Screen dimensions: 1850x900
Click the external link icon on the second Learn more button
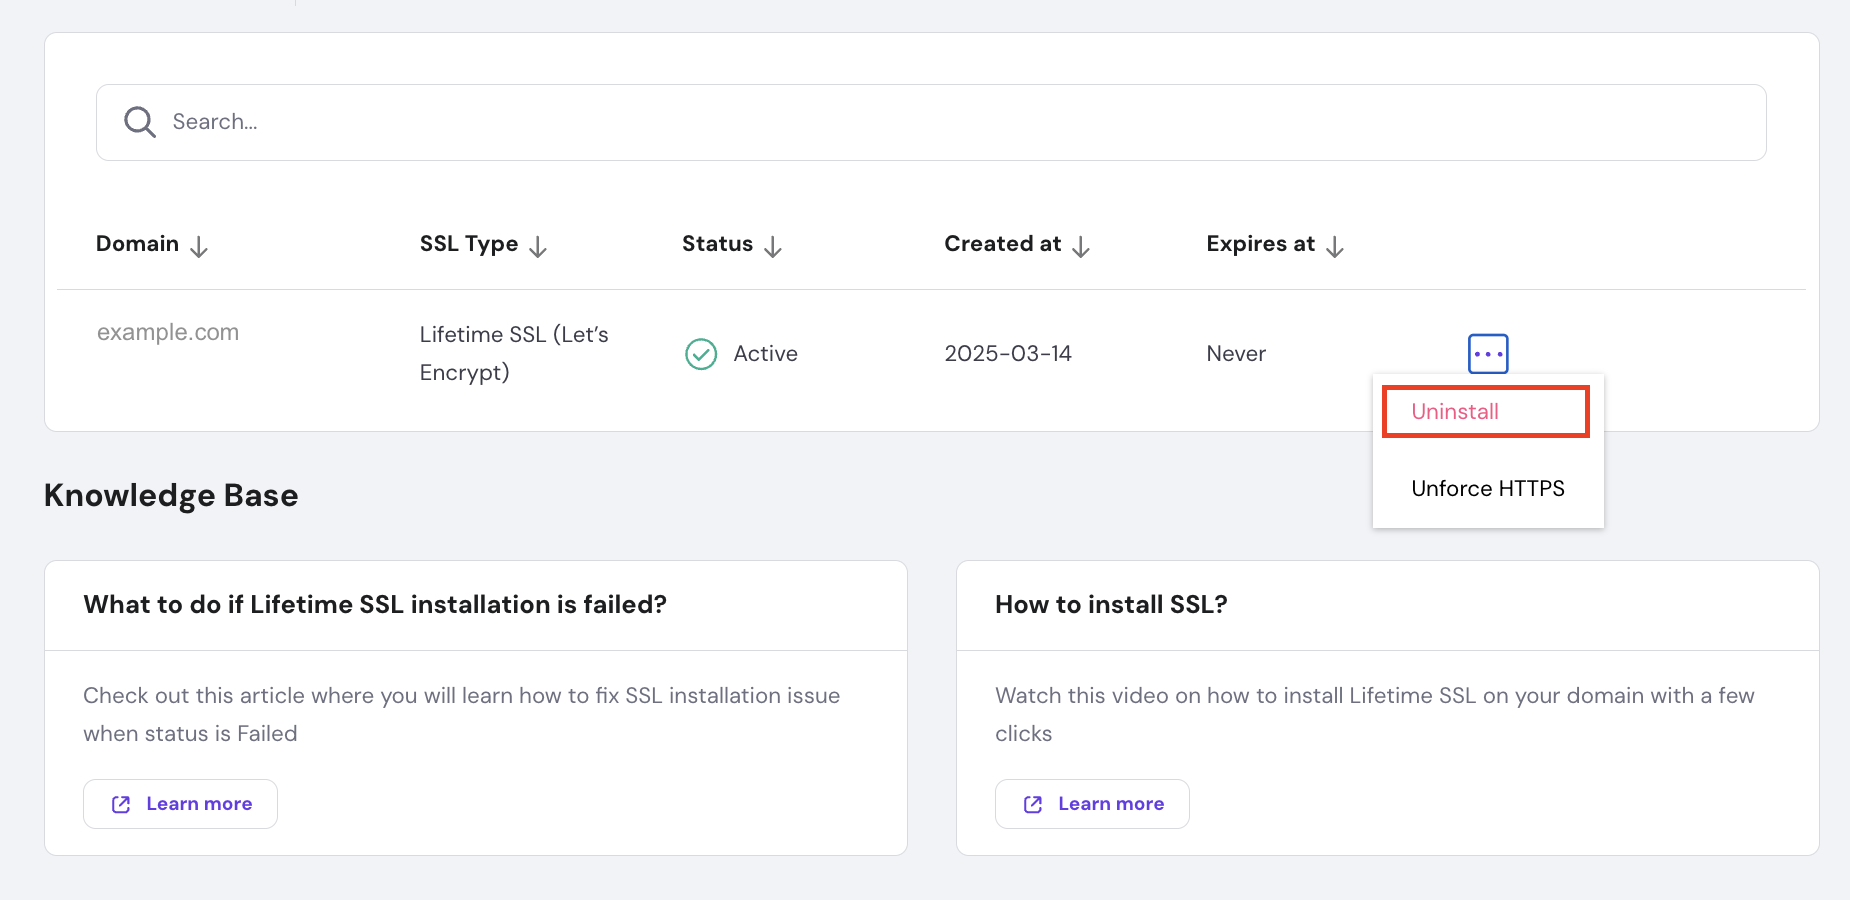click(1032, 804)
